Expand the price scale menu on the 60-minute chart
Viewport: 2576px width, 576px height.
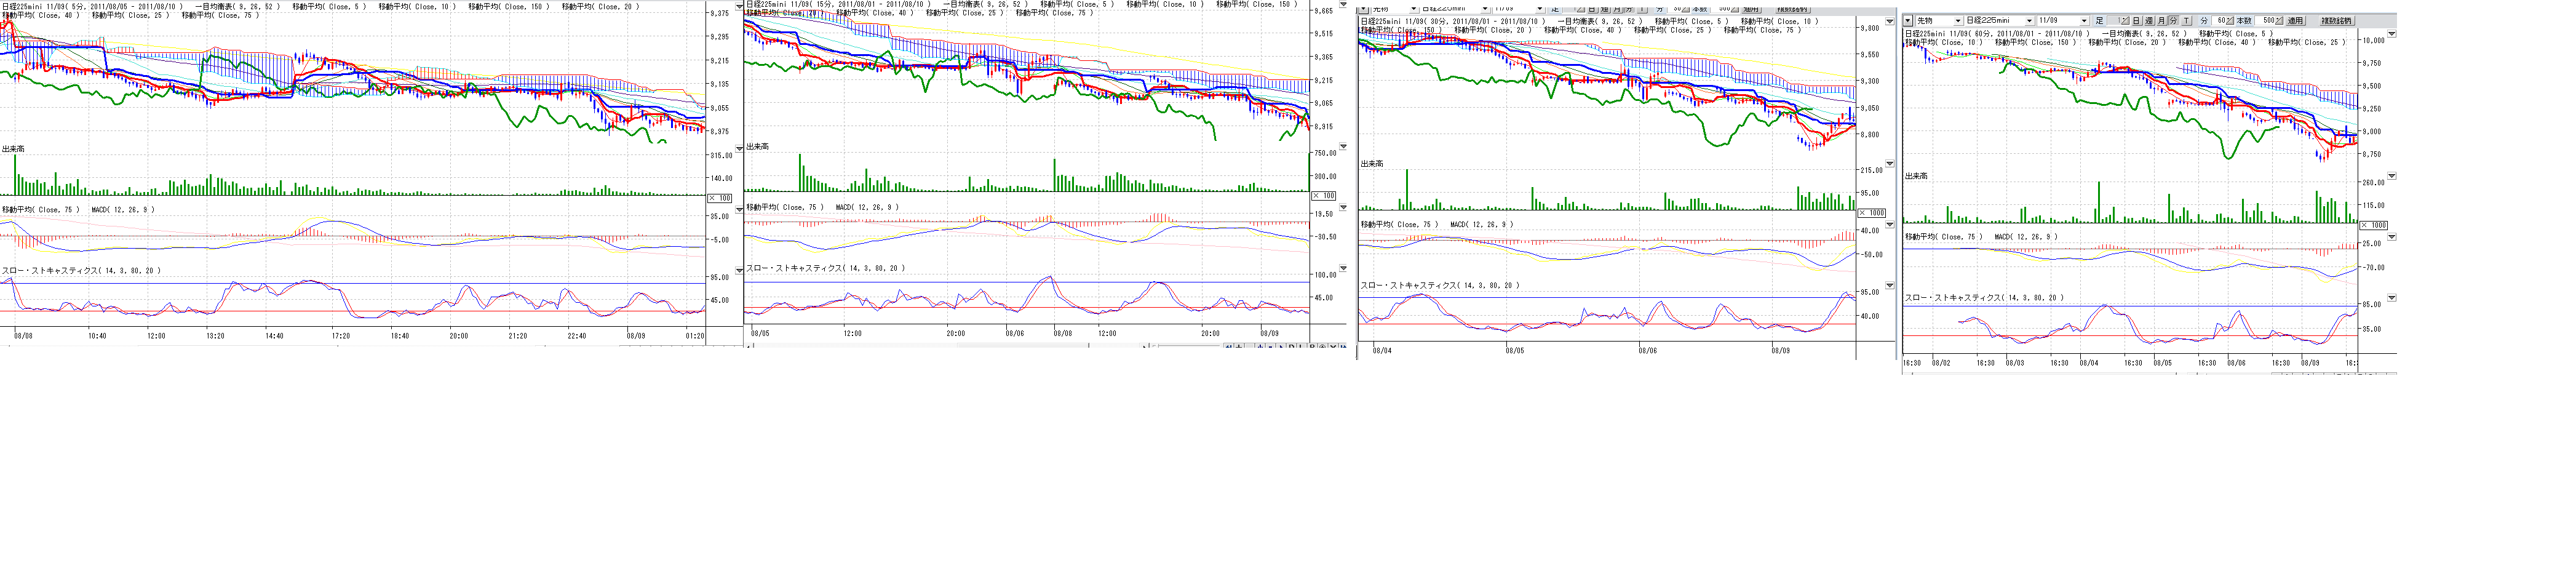click(2391, 34)
